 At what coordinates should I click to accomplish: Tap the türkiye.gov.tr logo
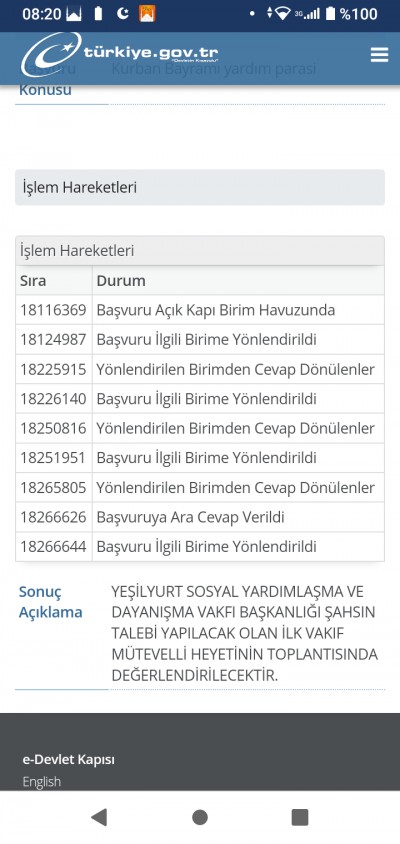120,54
